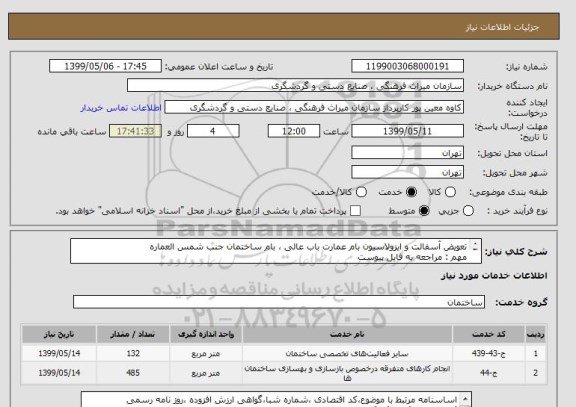Click the نام خدمت column header
Viewport: 576px width, 407px height.
(x=347, y=334)
